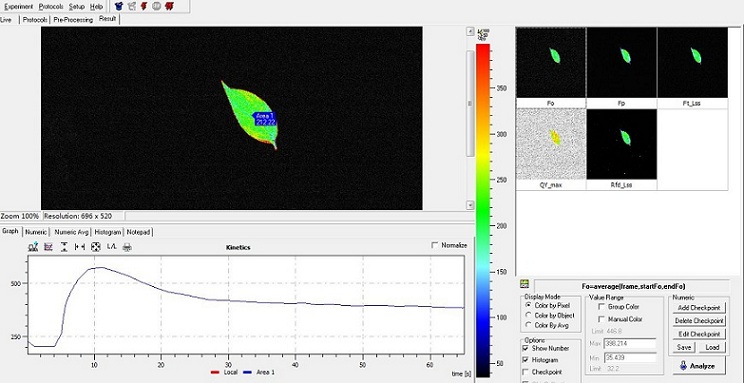Toggle the Show Number option
The image size is (744, 383).
click(525, 348)
